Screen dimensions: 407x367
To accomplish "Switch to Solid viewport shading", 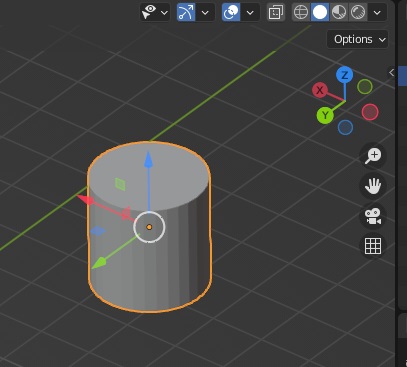I will [x=320, y=12].
